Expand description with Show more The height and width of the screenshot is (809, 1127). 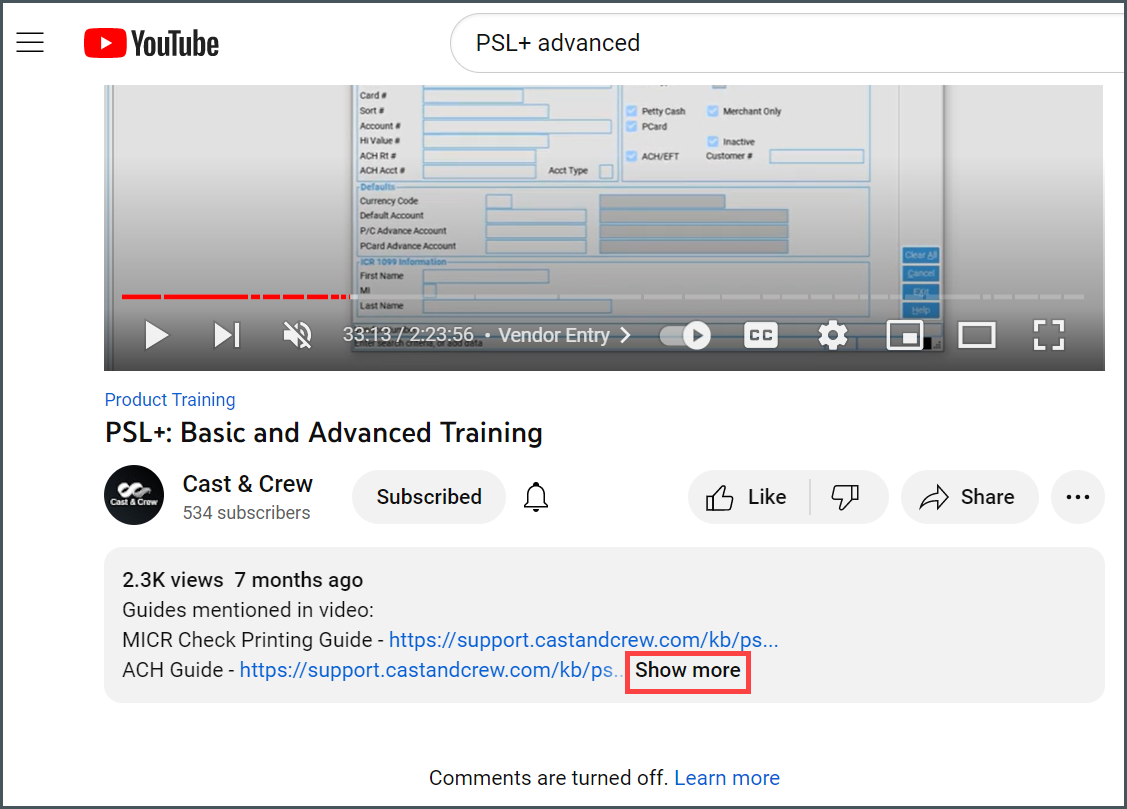click(688, 670)
